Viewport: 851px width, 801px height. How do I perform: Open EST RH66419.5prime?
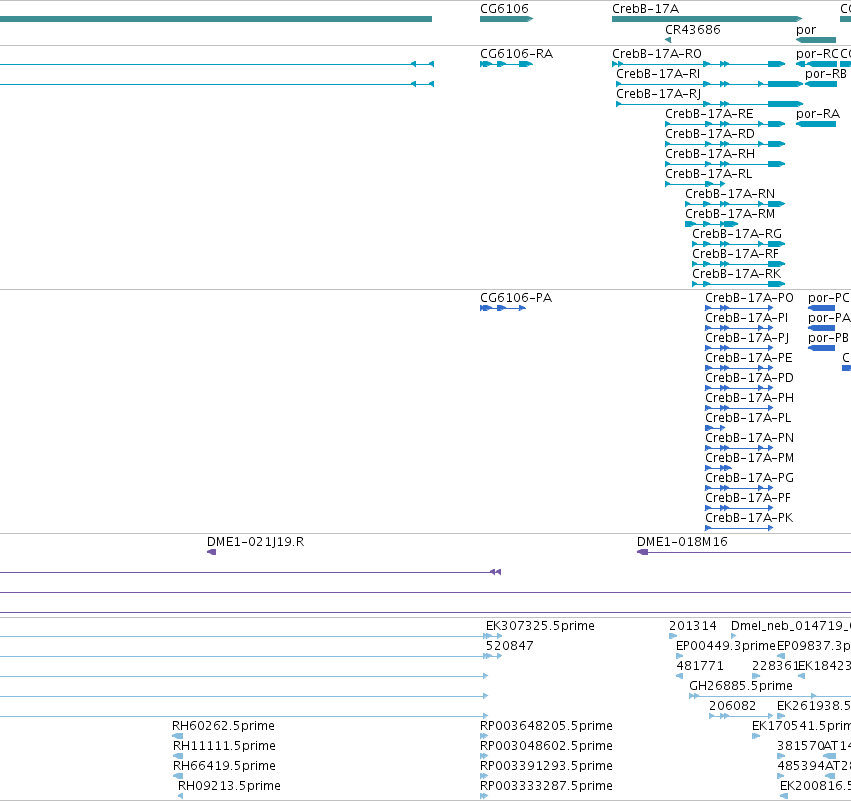click(224, 766)
